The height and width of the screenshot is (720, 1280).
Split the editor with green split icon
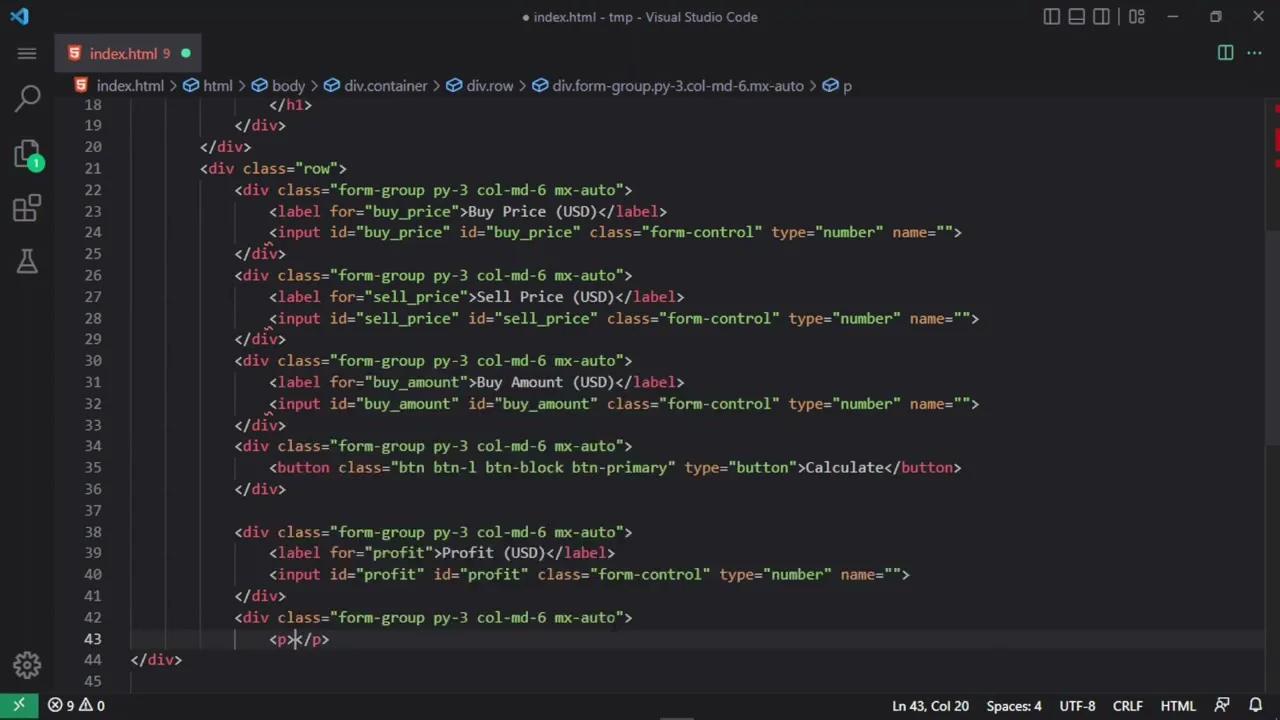(1225, 53)
